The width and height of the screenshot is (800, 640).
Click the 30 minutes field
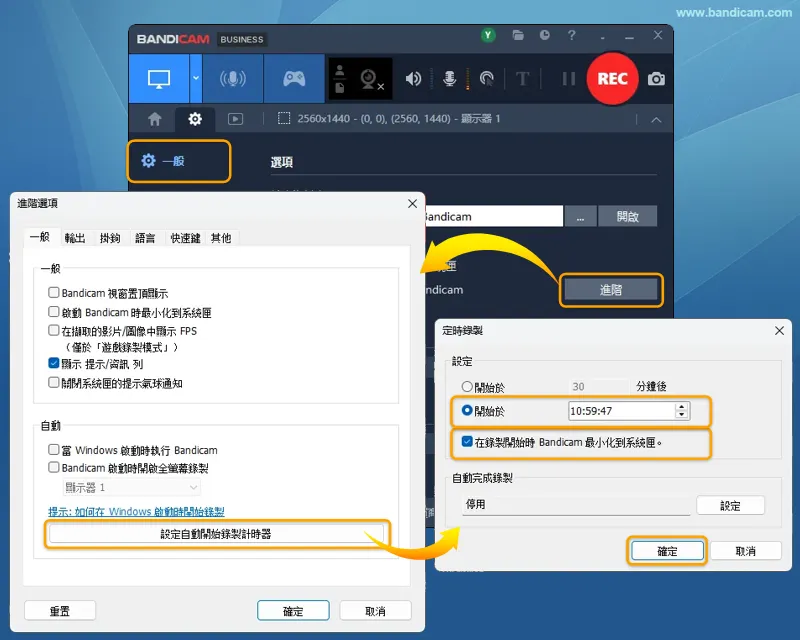tap(598, 386)
